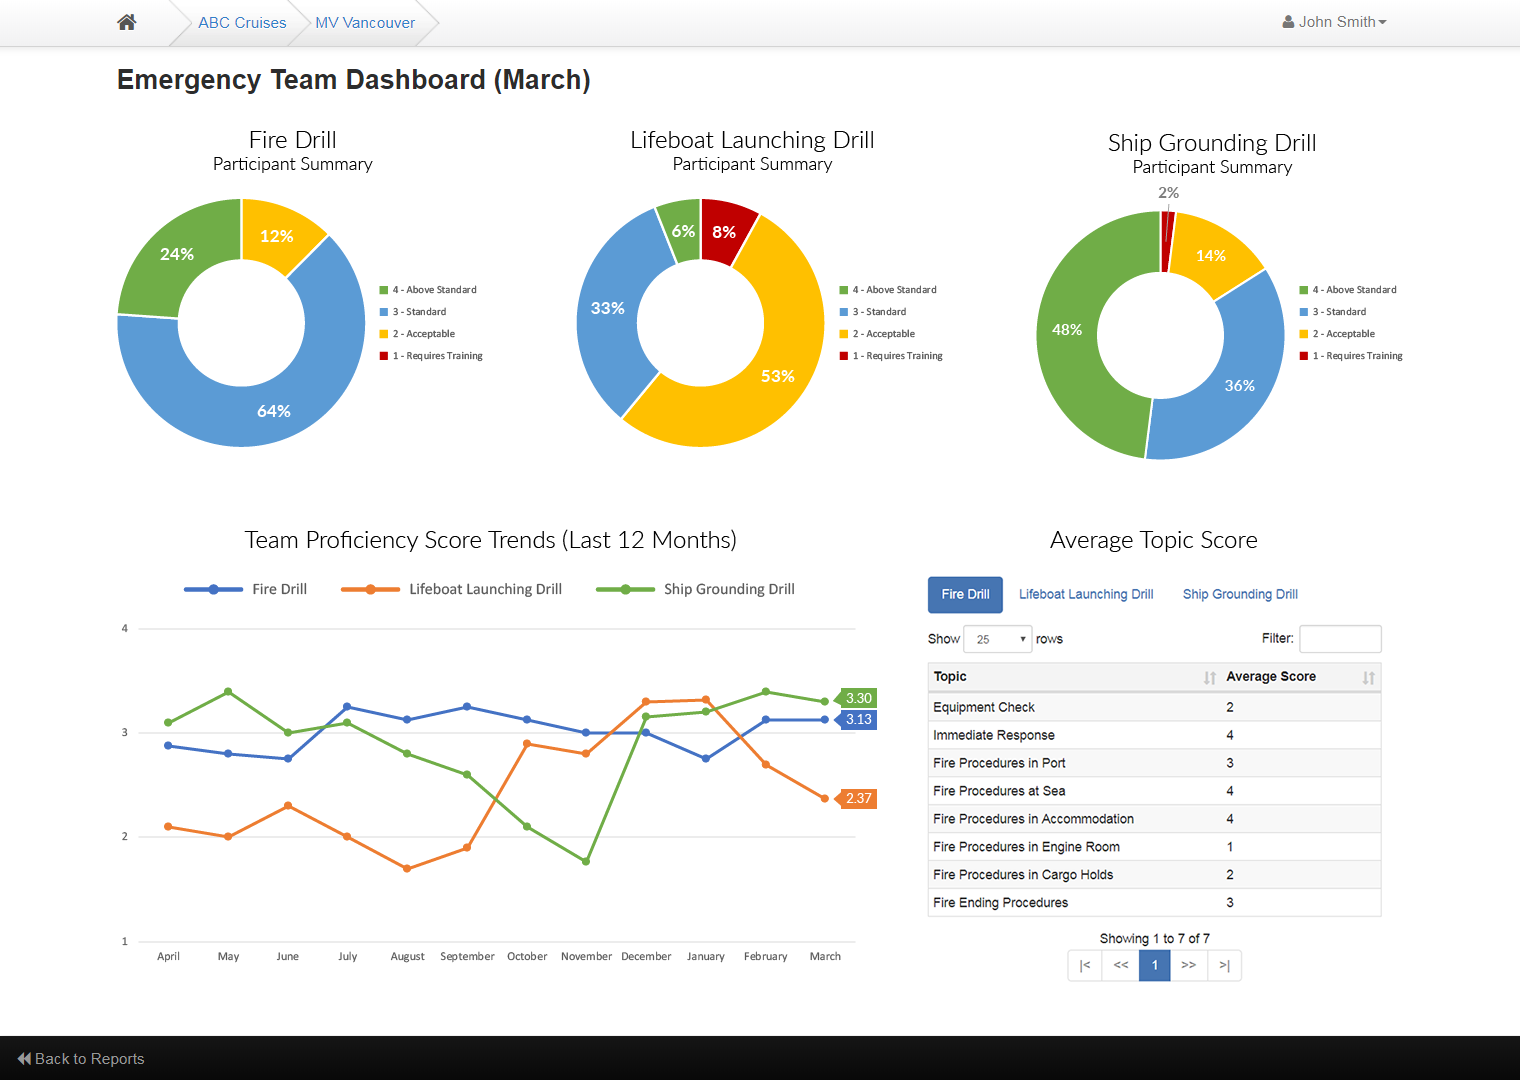Toggle '4 - Above Standard' in Fire Drill legend
Image resolution: width=1520 pixels, height=1080 pixels.
coord(428,290)
